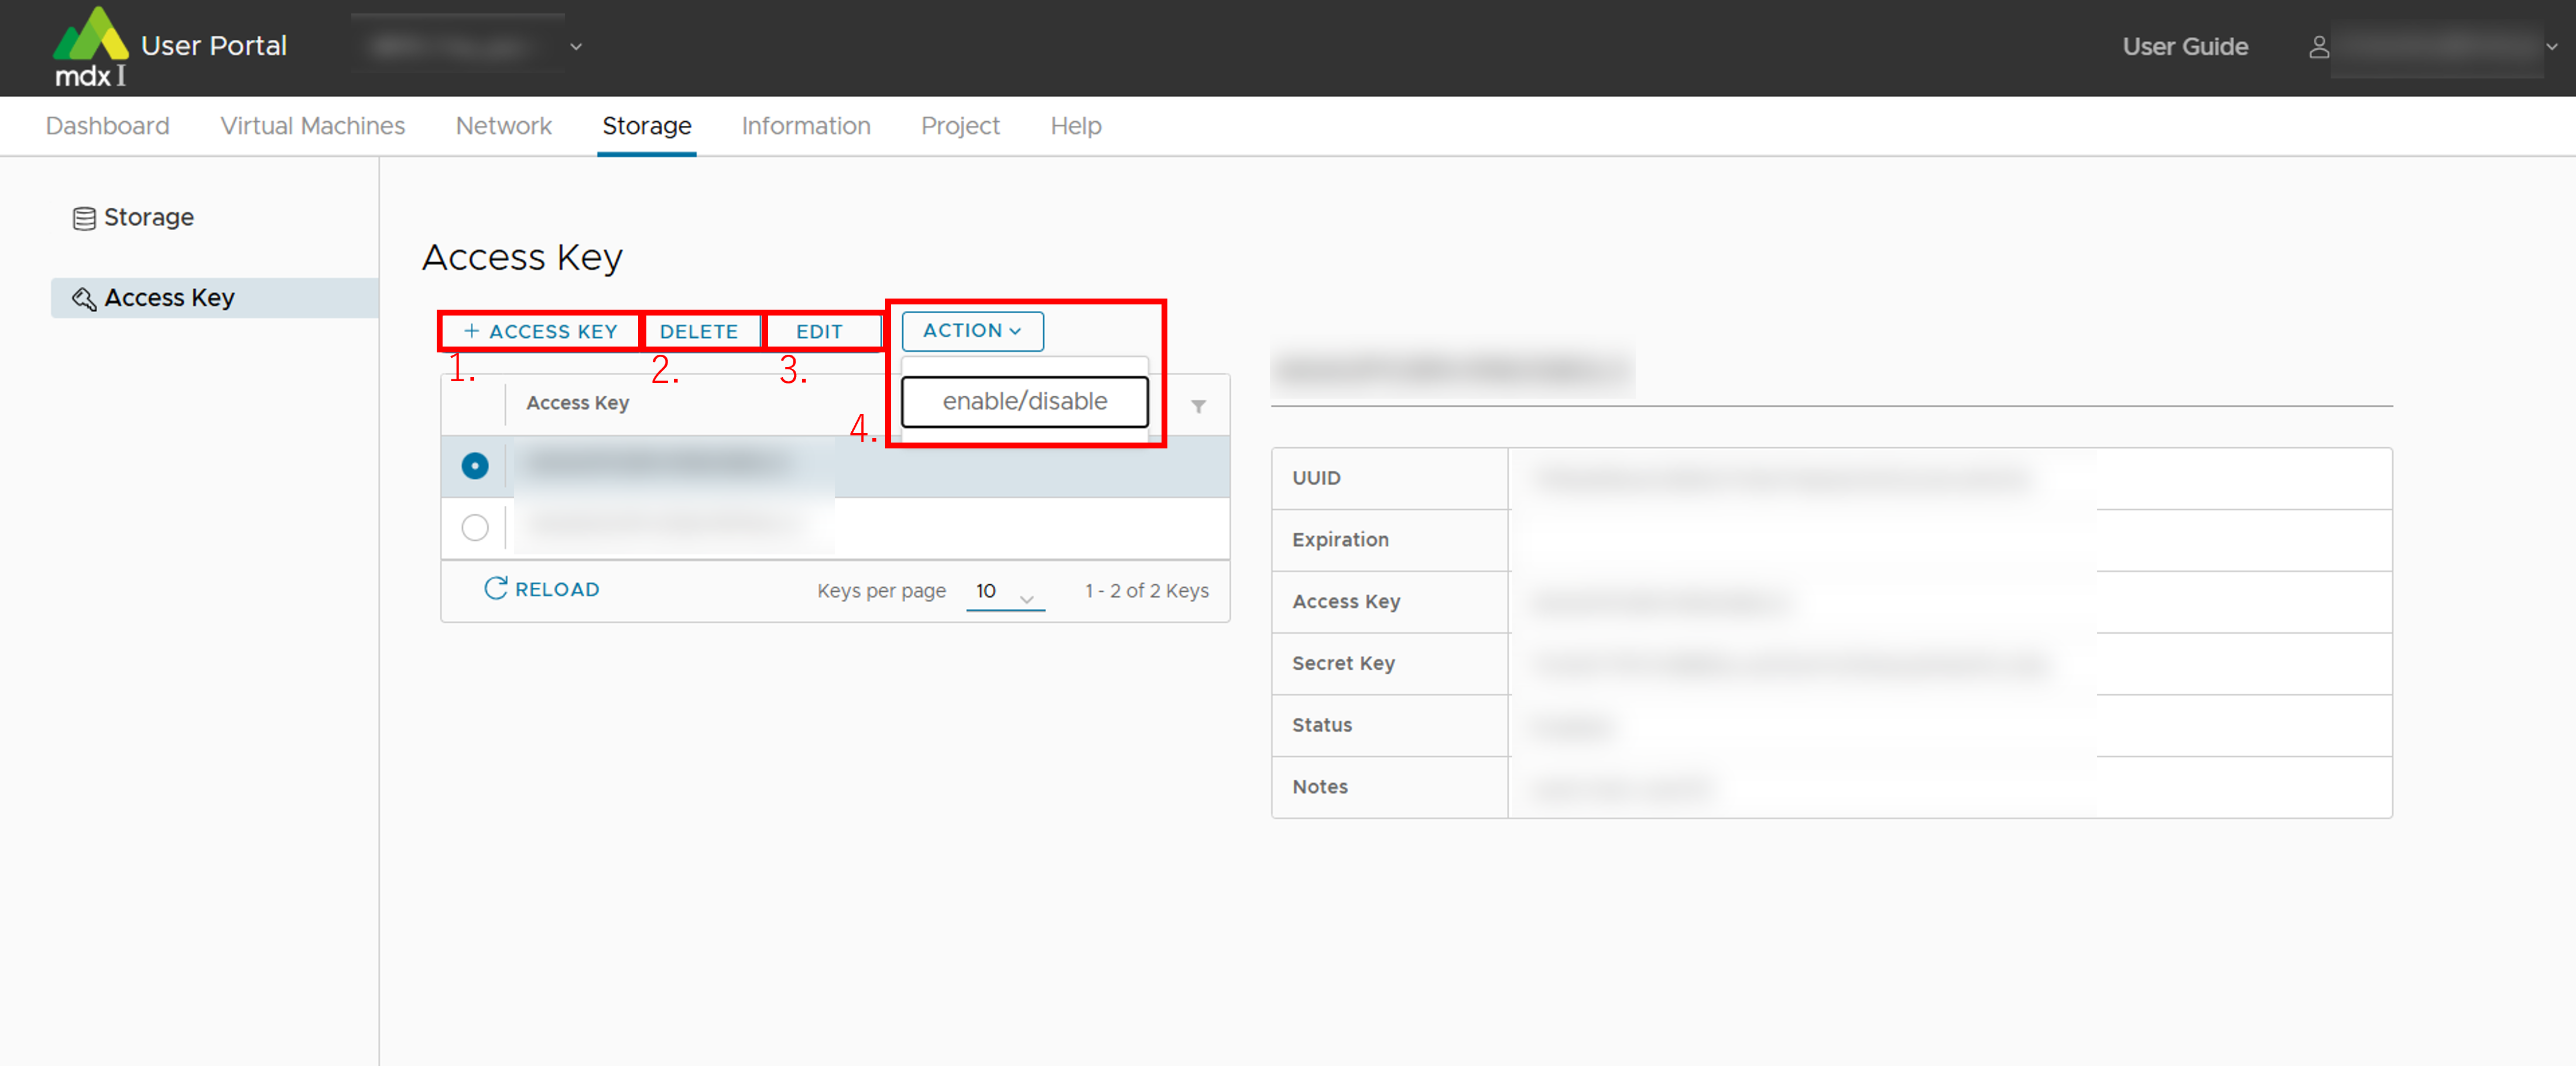Image resolution: width=2576 pixels, height=1066 pixels.
Task: Click the Access Key column header
Action: click(x=577, y=403)
